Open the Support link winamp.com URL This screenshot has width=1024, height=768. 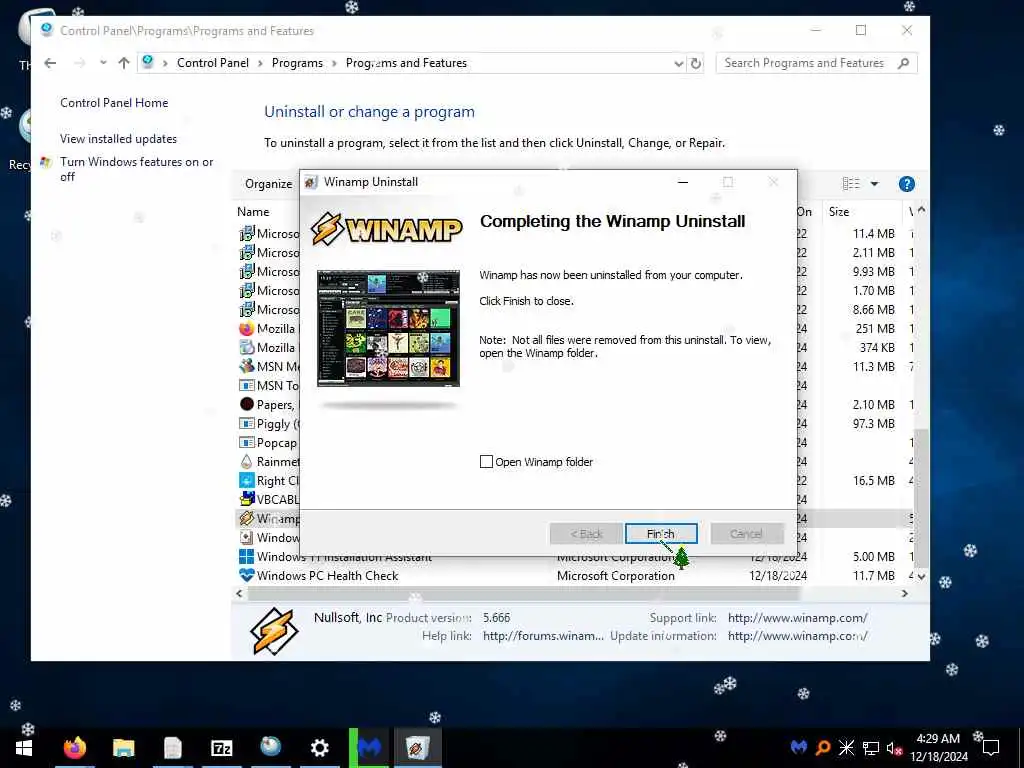797,618
